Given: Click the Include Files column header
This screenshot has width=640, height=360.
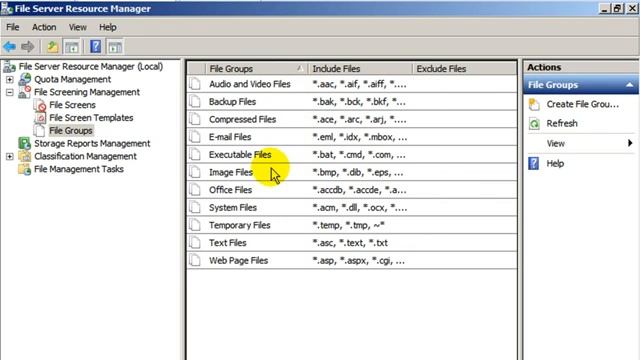Looking at the screenshot, I should coord(360,69).
